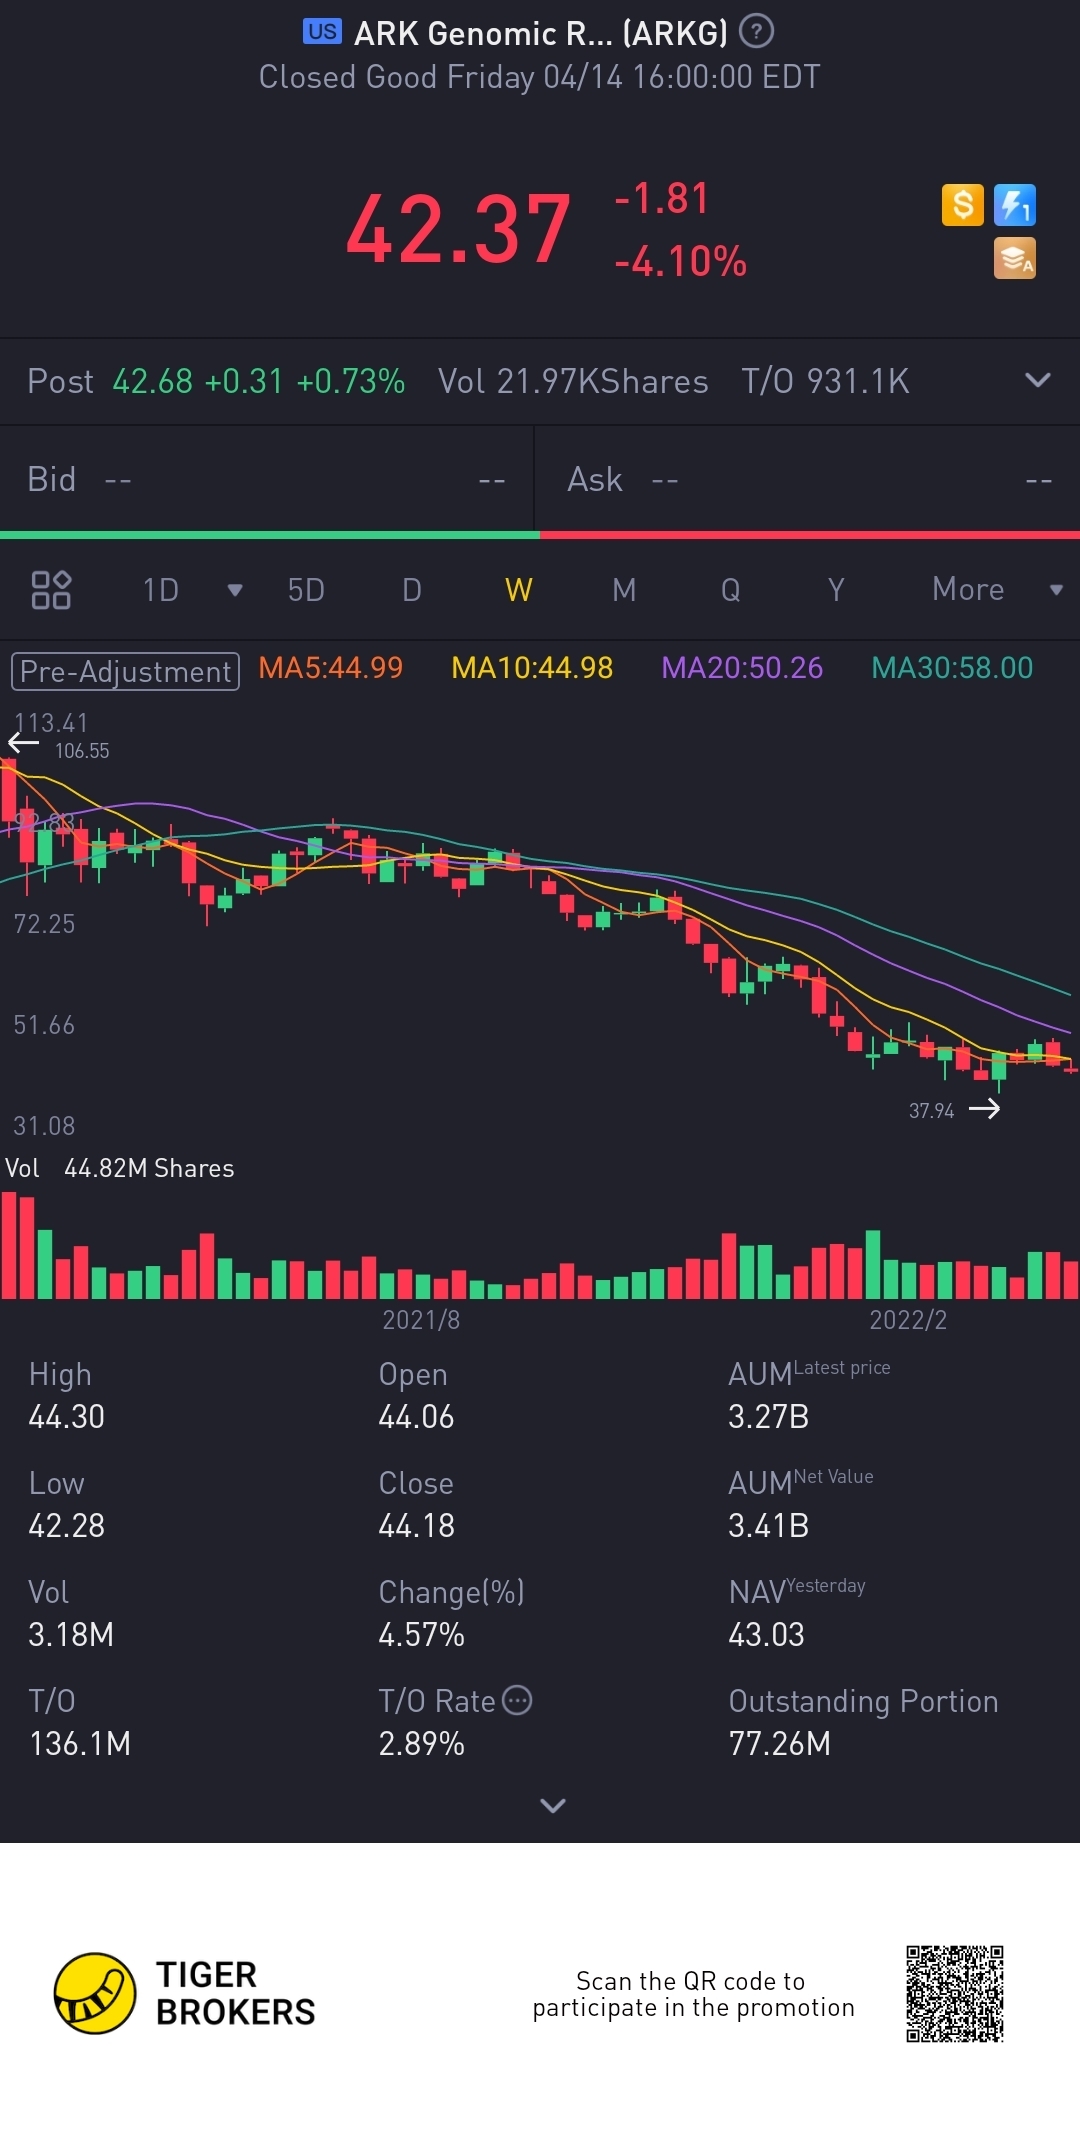Image resolution: width=1080 pixels, height=2145 pixels.
Task: Tap the 31.08 price axis label
Action: 44,1125
